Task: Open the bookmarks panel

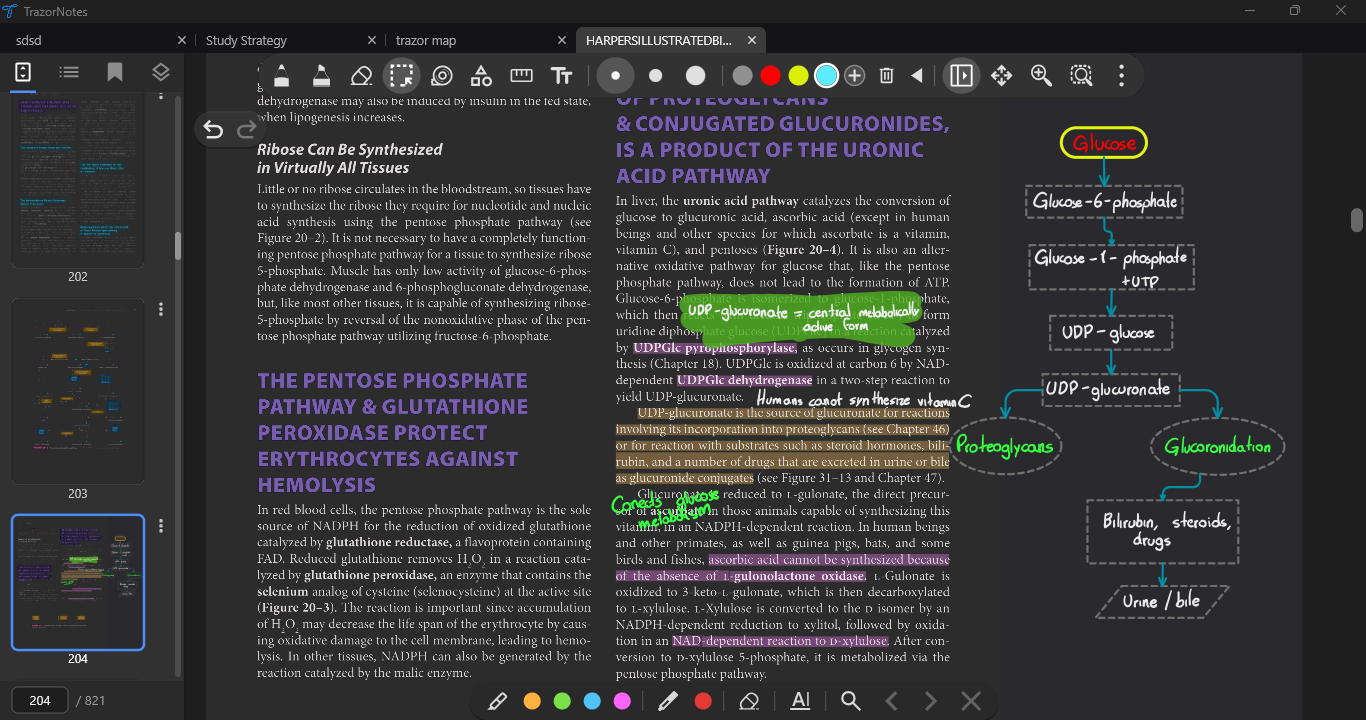Action: 115,72
